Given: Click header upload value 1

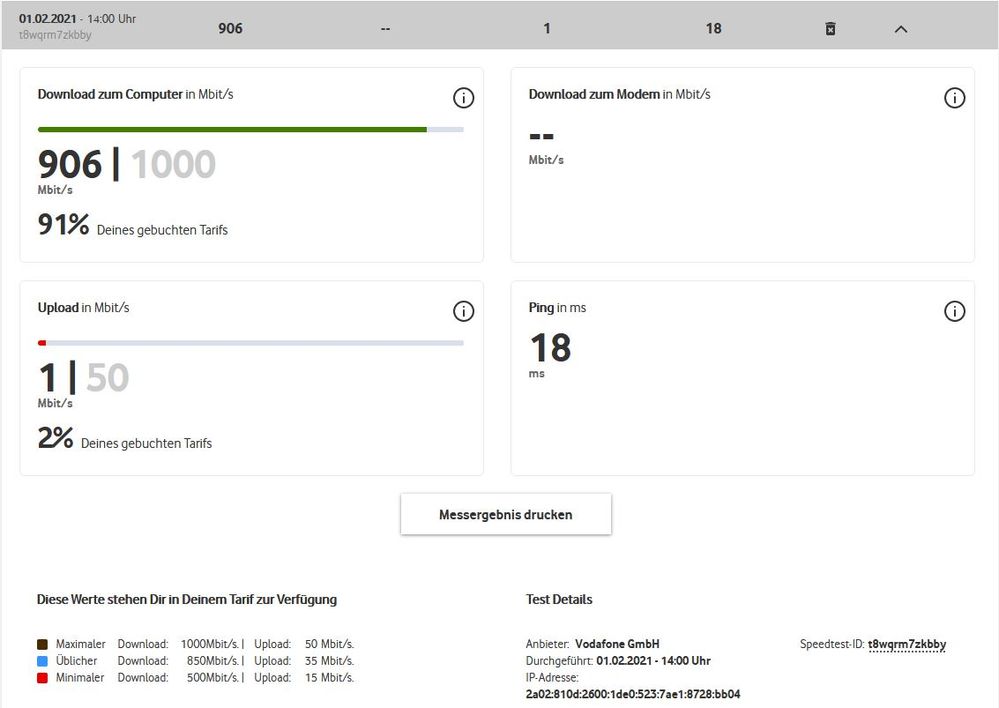Looking at the screenshot, I should coord(547,29).
